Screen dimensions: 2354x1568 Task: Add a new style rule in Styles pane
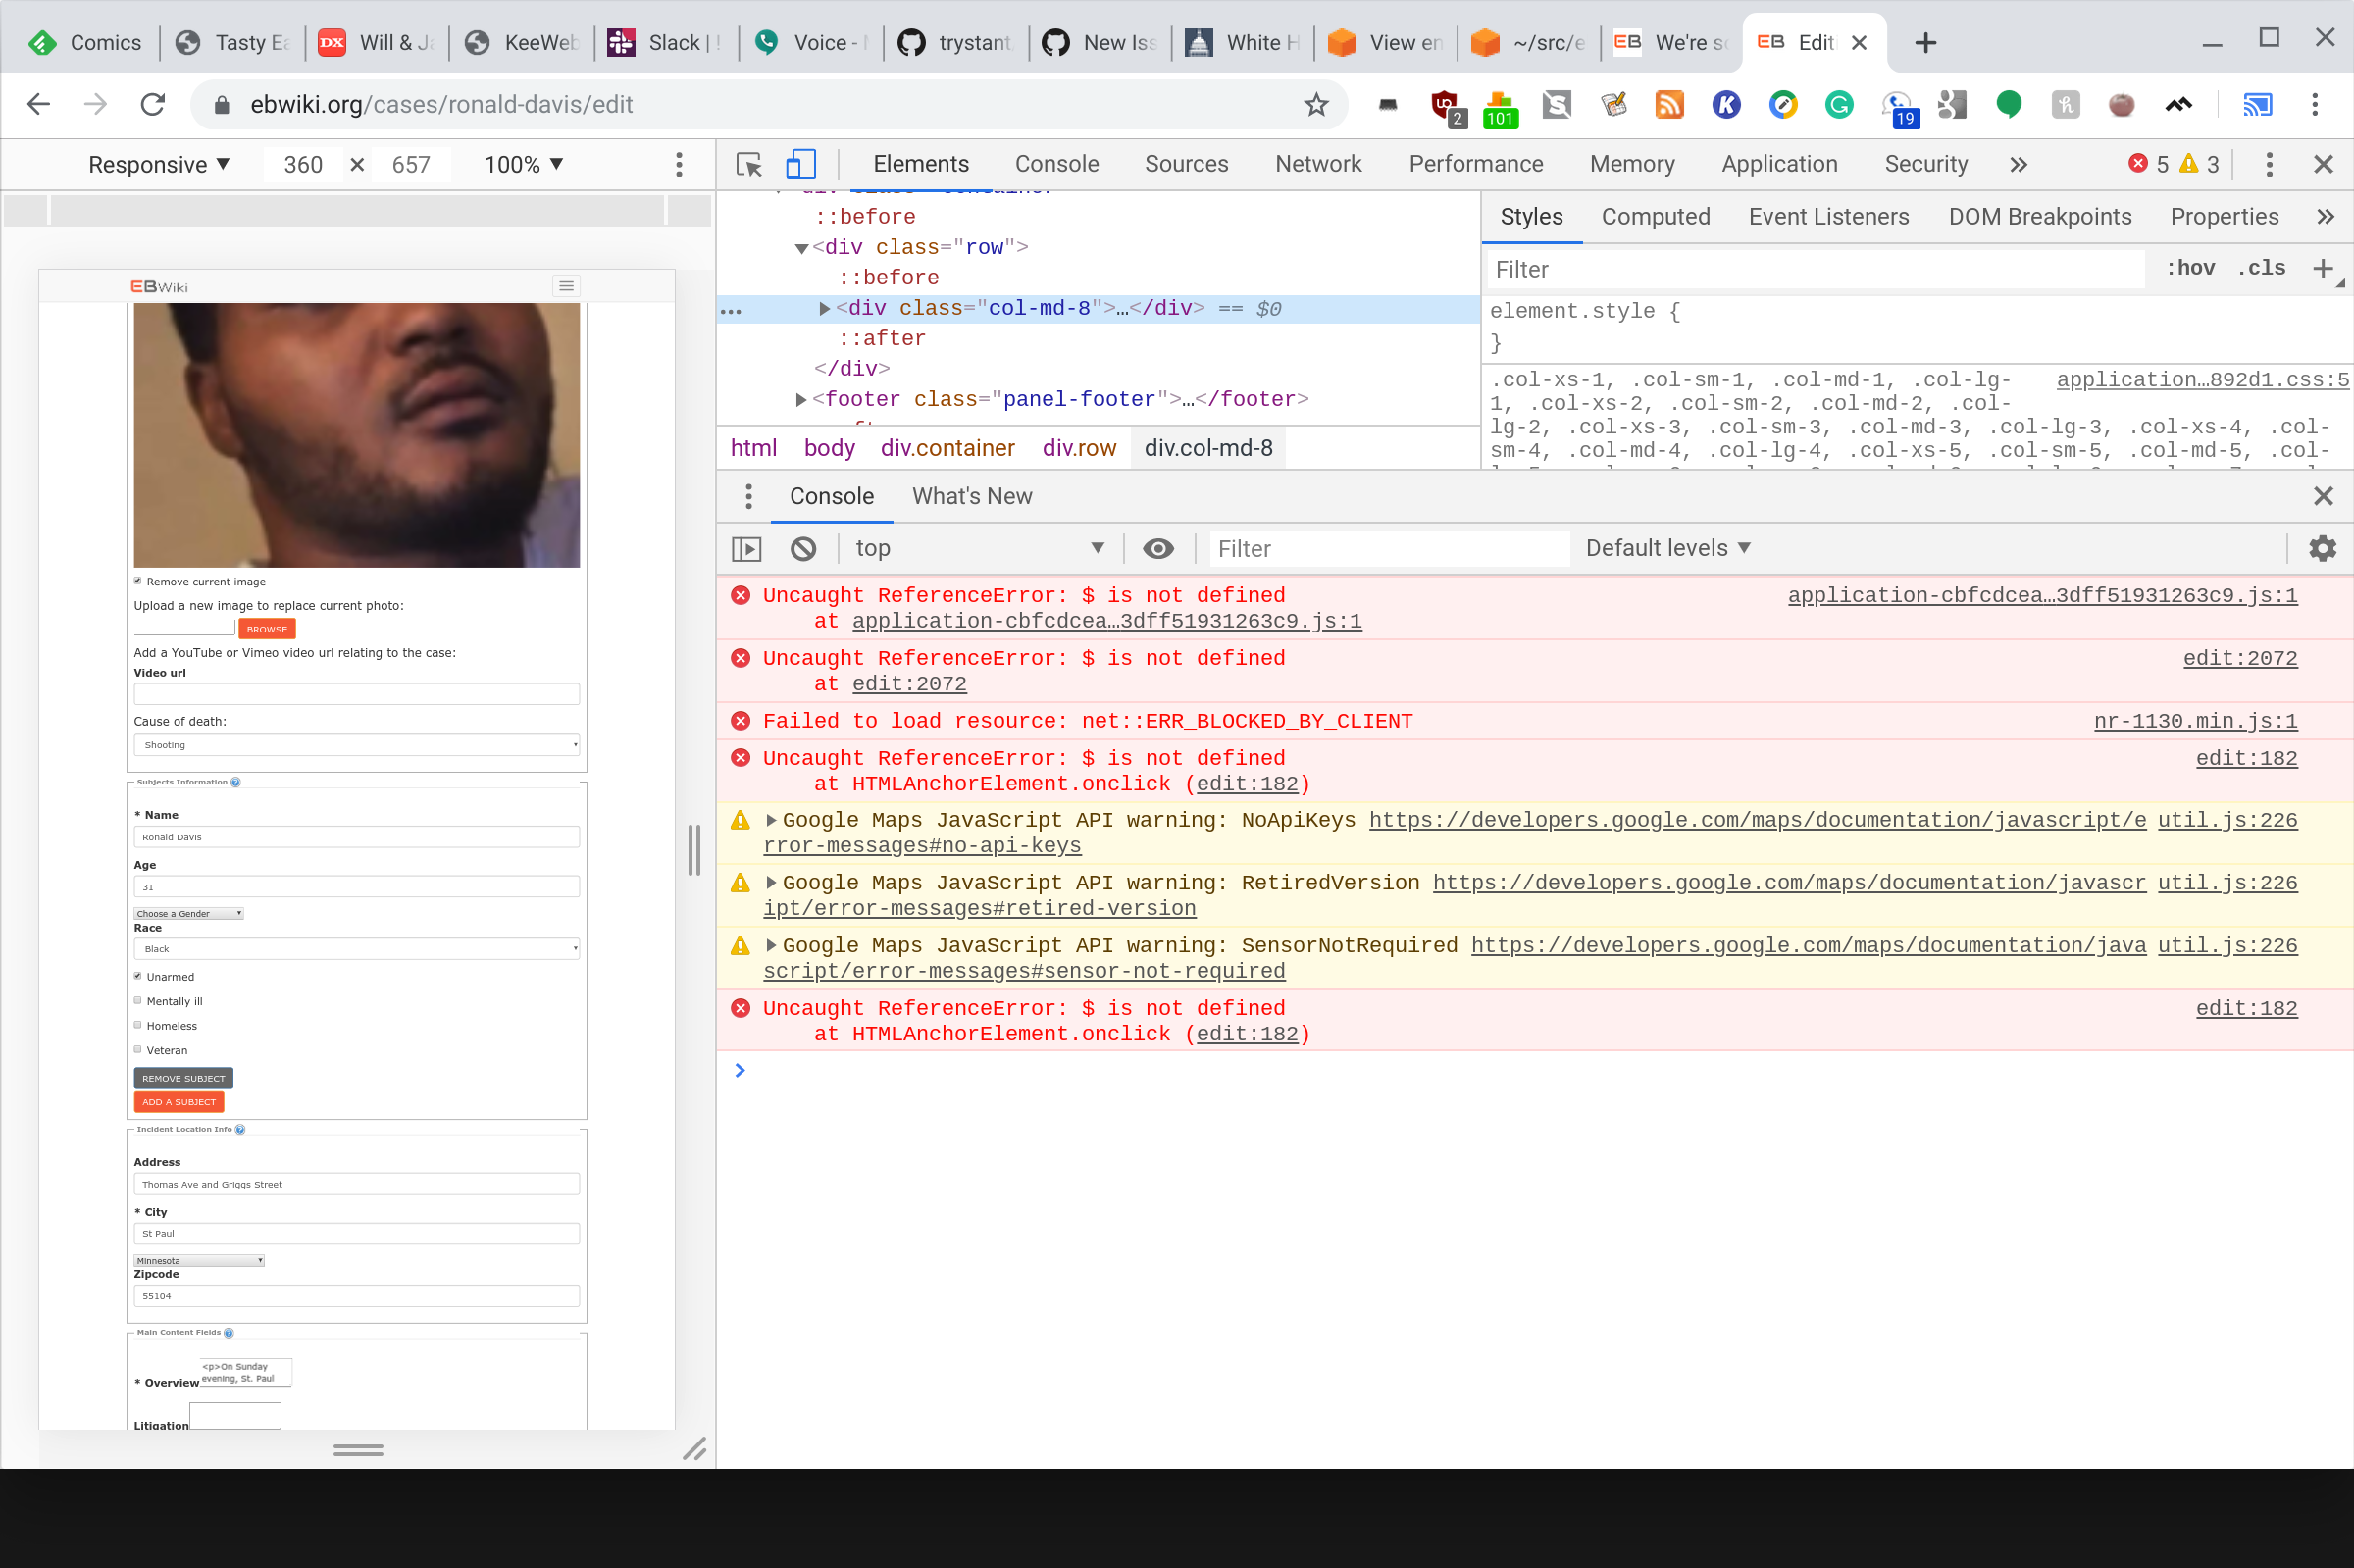click(2324, 268)
